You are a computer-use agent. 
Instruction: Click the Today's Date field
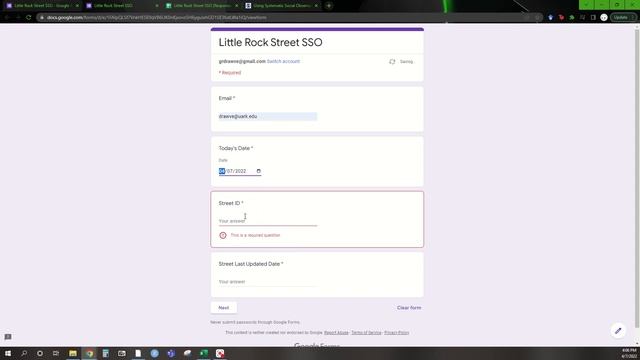(240, 171)
